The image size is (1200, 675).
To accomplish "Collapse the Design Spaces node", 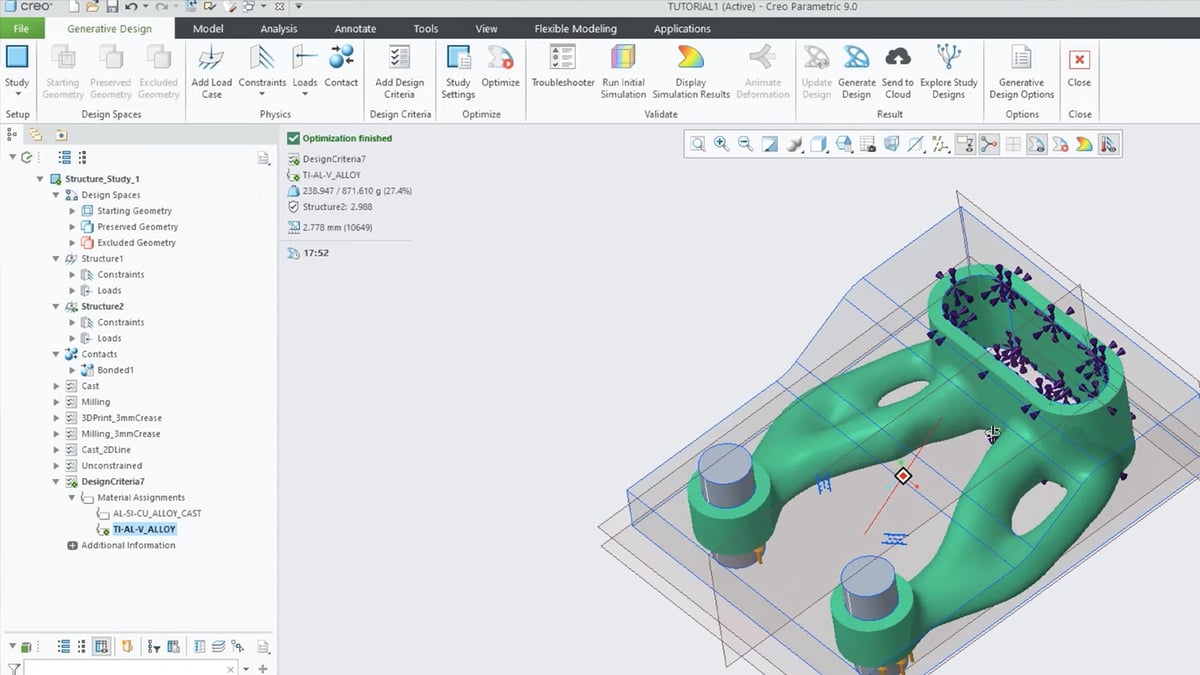I will [56, 195].
